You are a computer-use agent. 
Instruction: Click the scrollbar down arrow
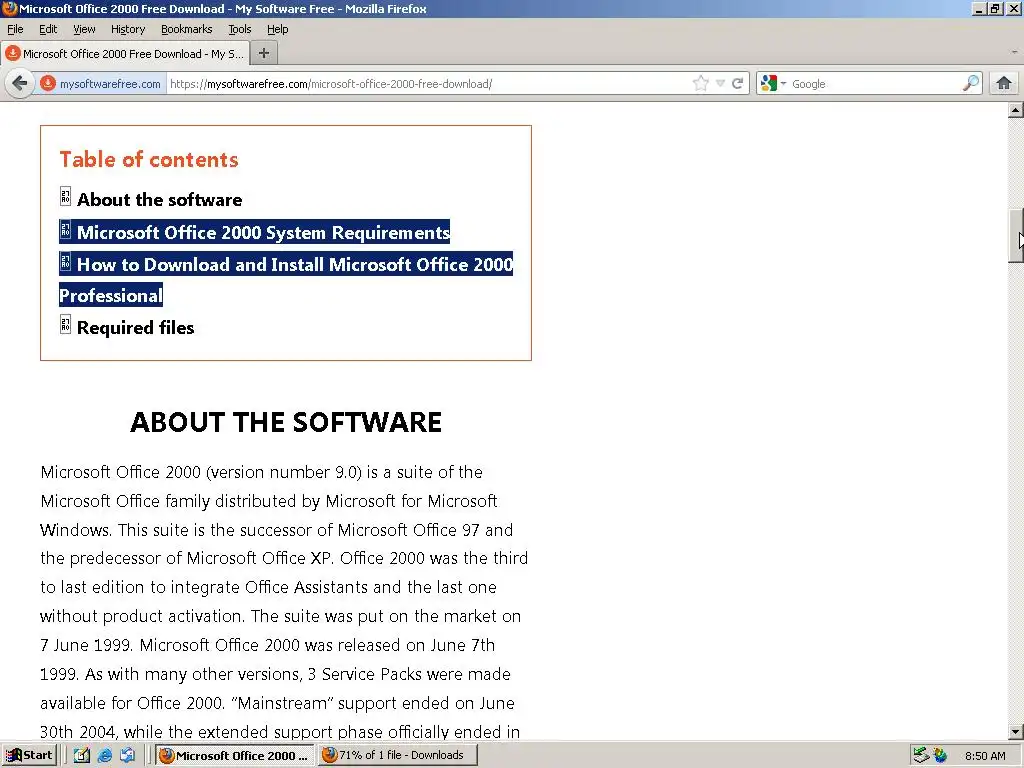[x=1015, y=731]
